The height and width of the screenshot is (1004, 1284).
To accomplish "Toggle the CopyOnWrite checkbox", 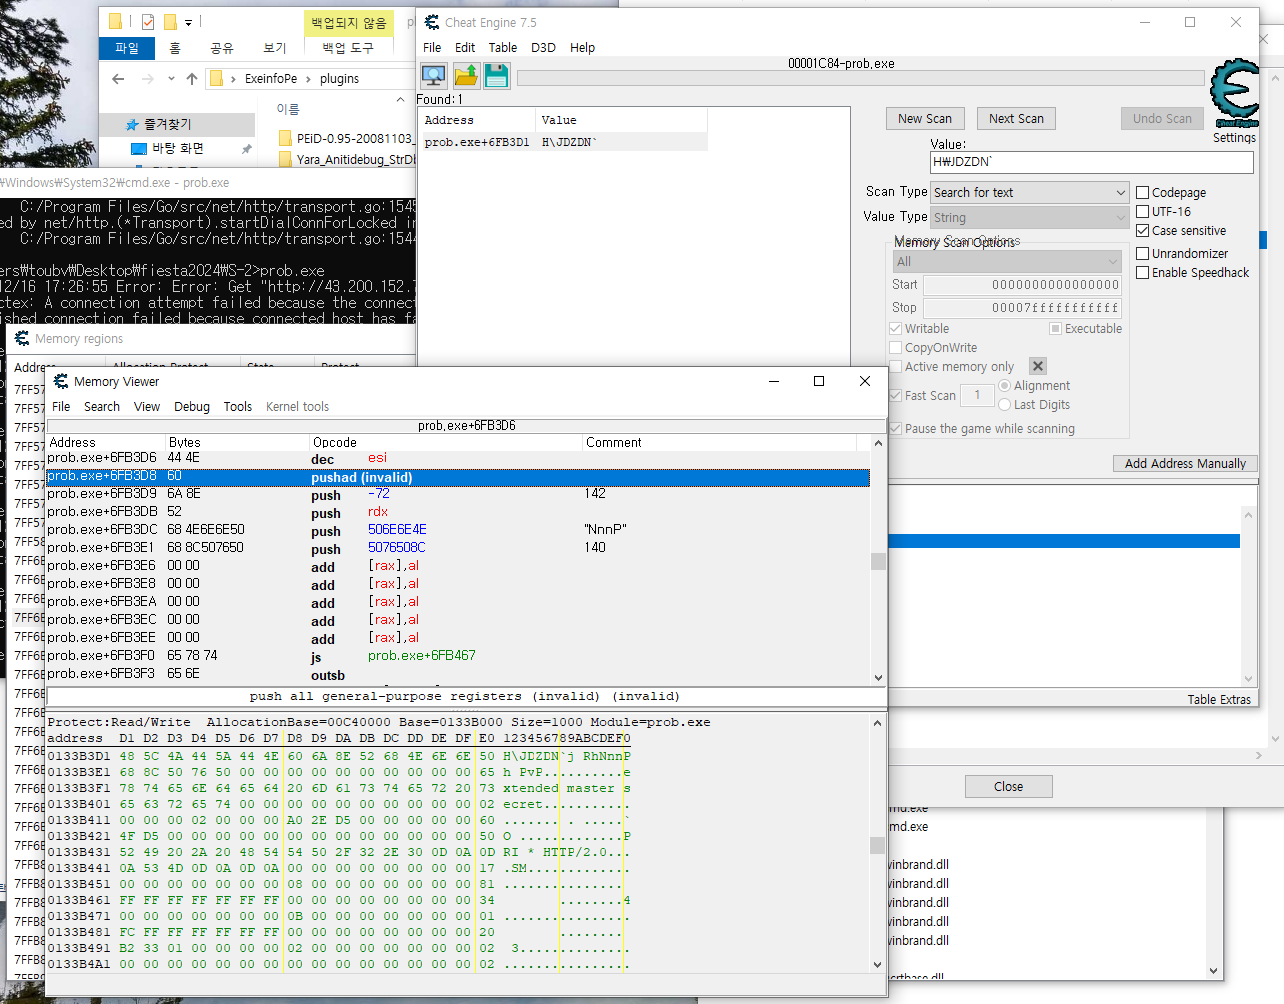I will coord(896,347).
